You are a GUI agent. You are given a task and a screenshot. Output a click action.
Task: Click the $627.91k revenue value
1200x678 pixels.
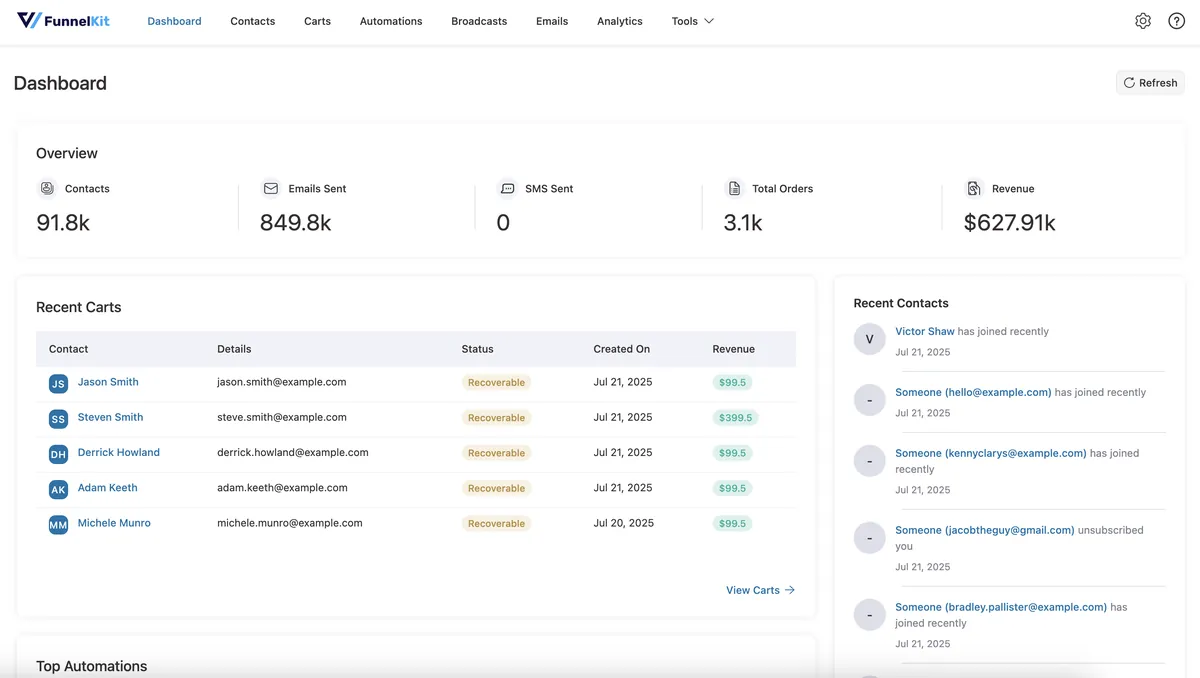coord(1010,223)
